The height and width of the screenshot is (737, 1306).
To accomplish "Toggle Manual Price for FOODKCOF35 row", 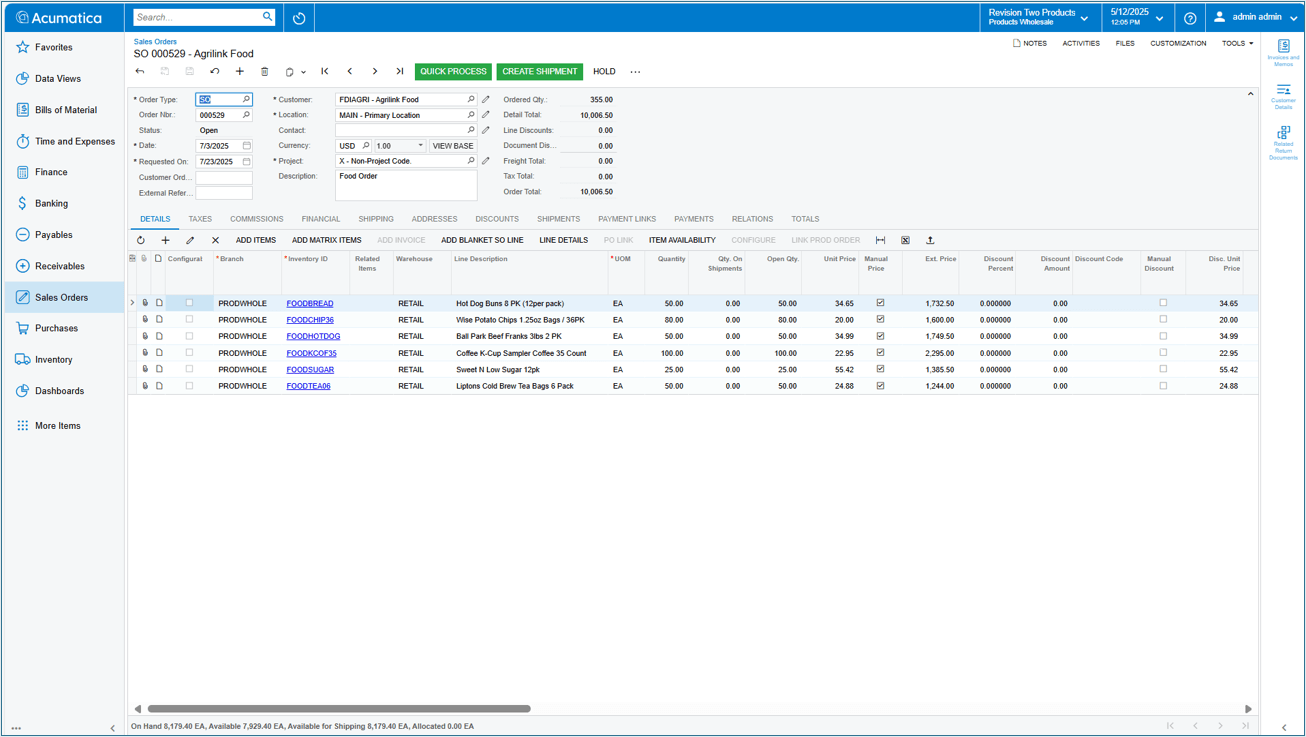I will pos(880,352).
